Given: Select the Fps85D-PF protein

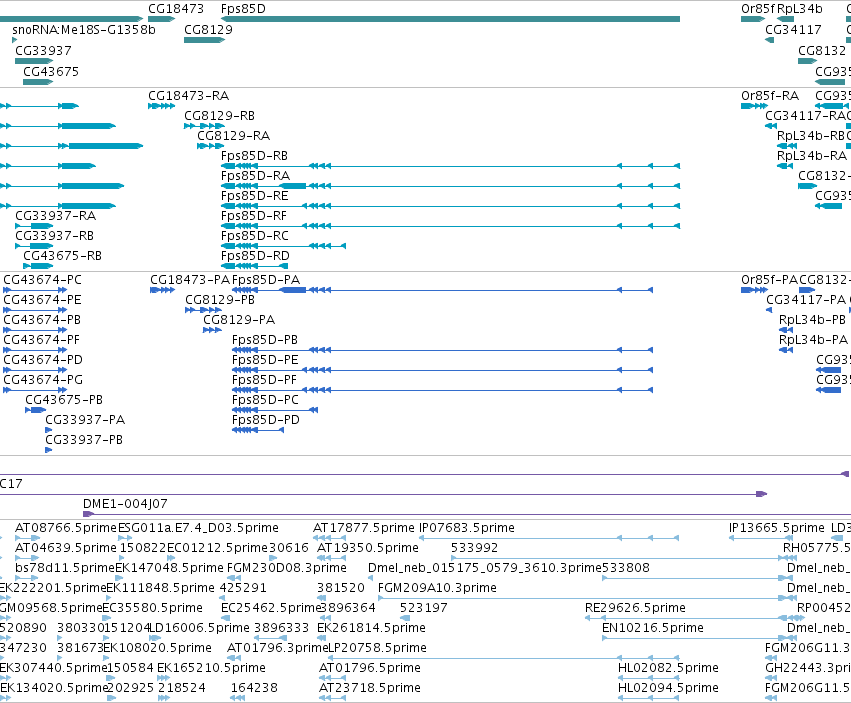Looking at the screenshot, I should pyautogui.click(x=442, y=390).
